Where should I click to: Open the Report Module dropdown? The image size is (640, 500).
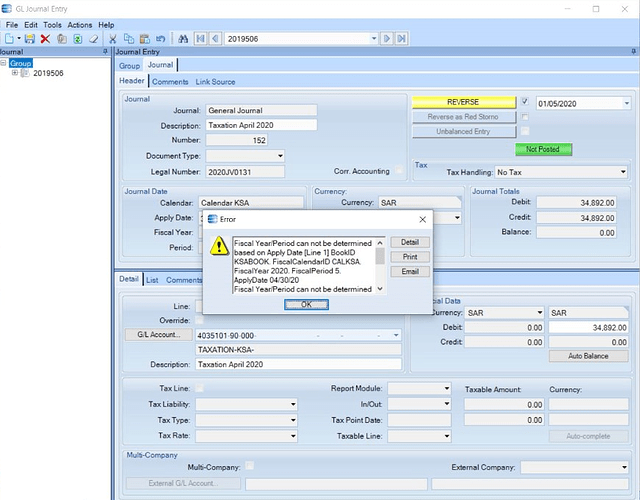pos(447,389)
